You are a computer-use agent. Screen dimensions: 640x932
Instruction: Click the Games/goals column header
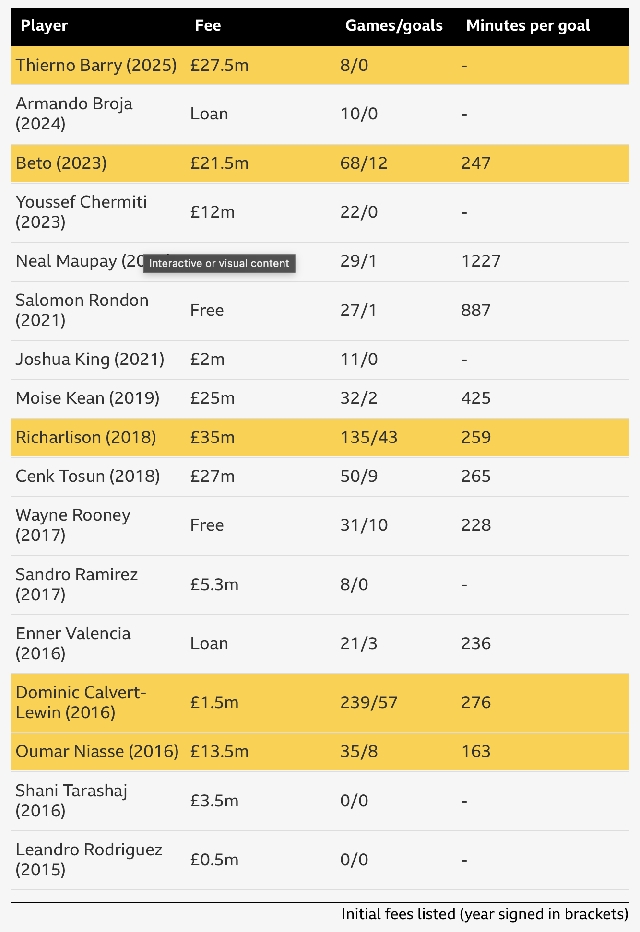click(393, 25)
